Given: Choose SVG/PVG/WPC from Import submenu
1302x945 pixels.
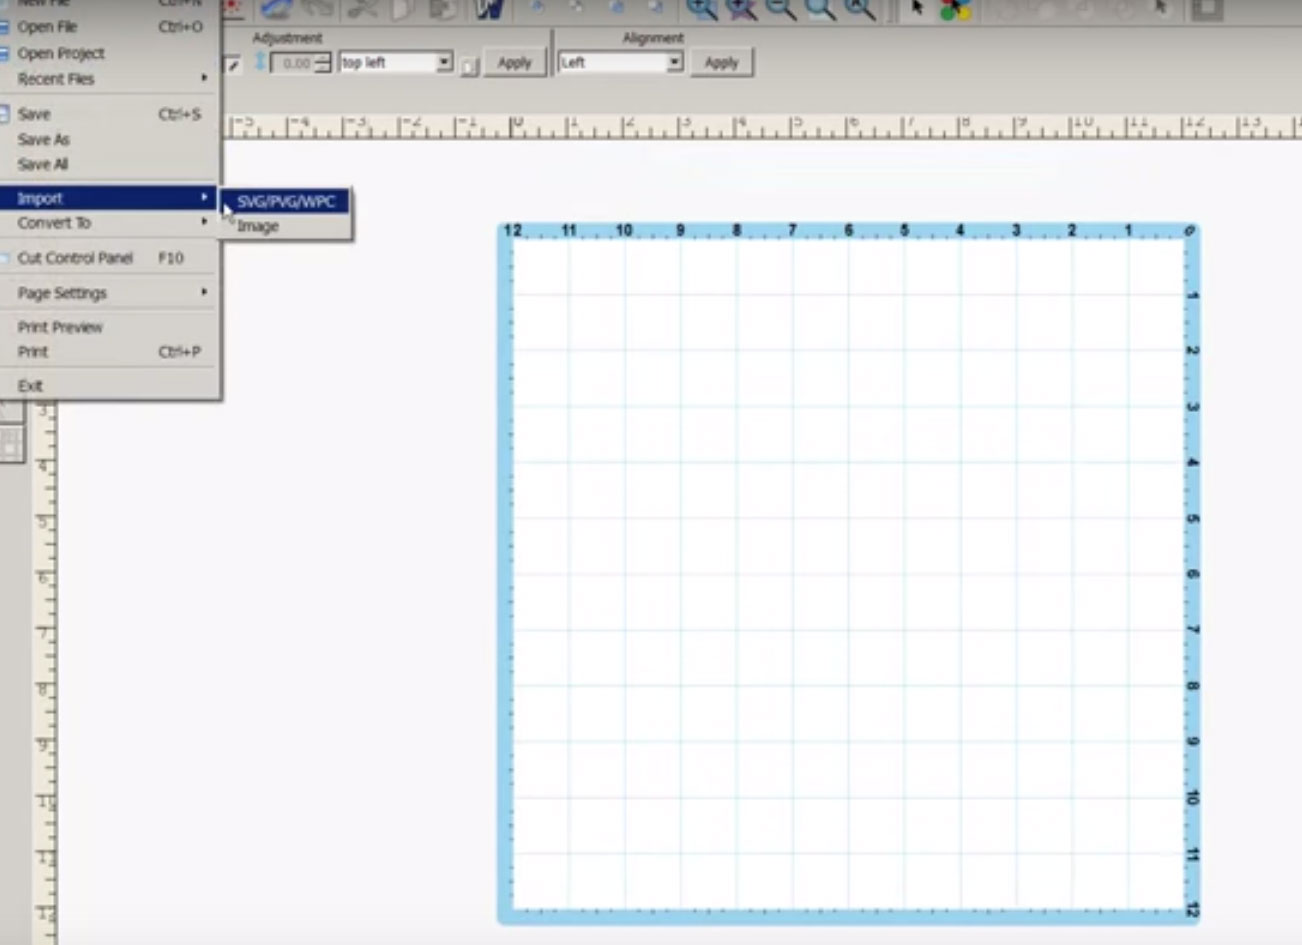Looking at the screenshot, I should [x=286, y=201].
